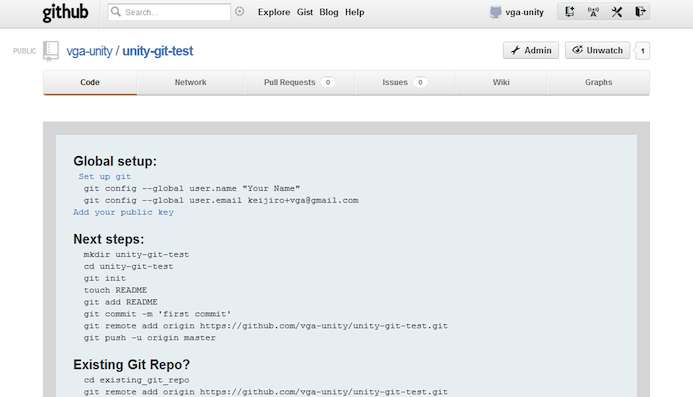Click the GitHub logo
Image resolution: width=693 pixels, height=397 pixels.
[65, 12]
